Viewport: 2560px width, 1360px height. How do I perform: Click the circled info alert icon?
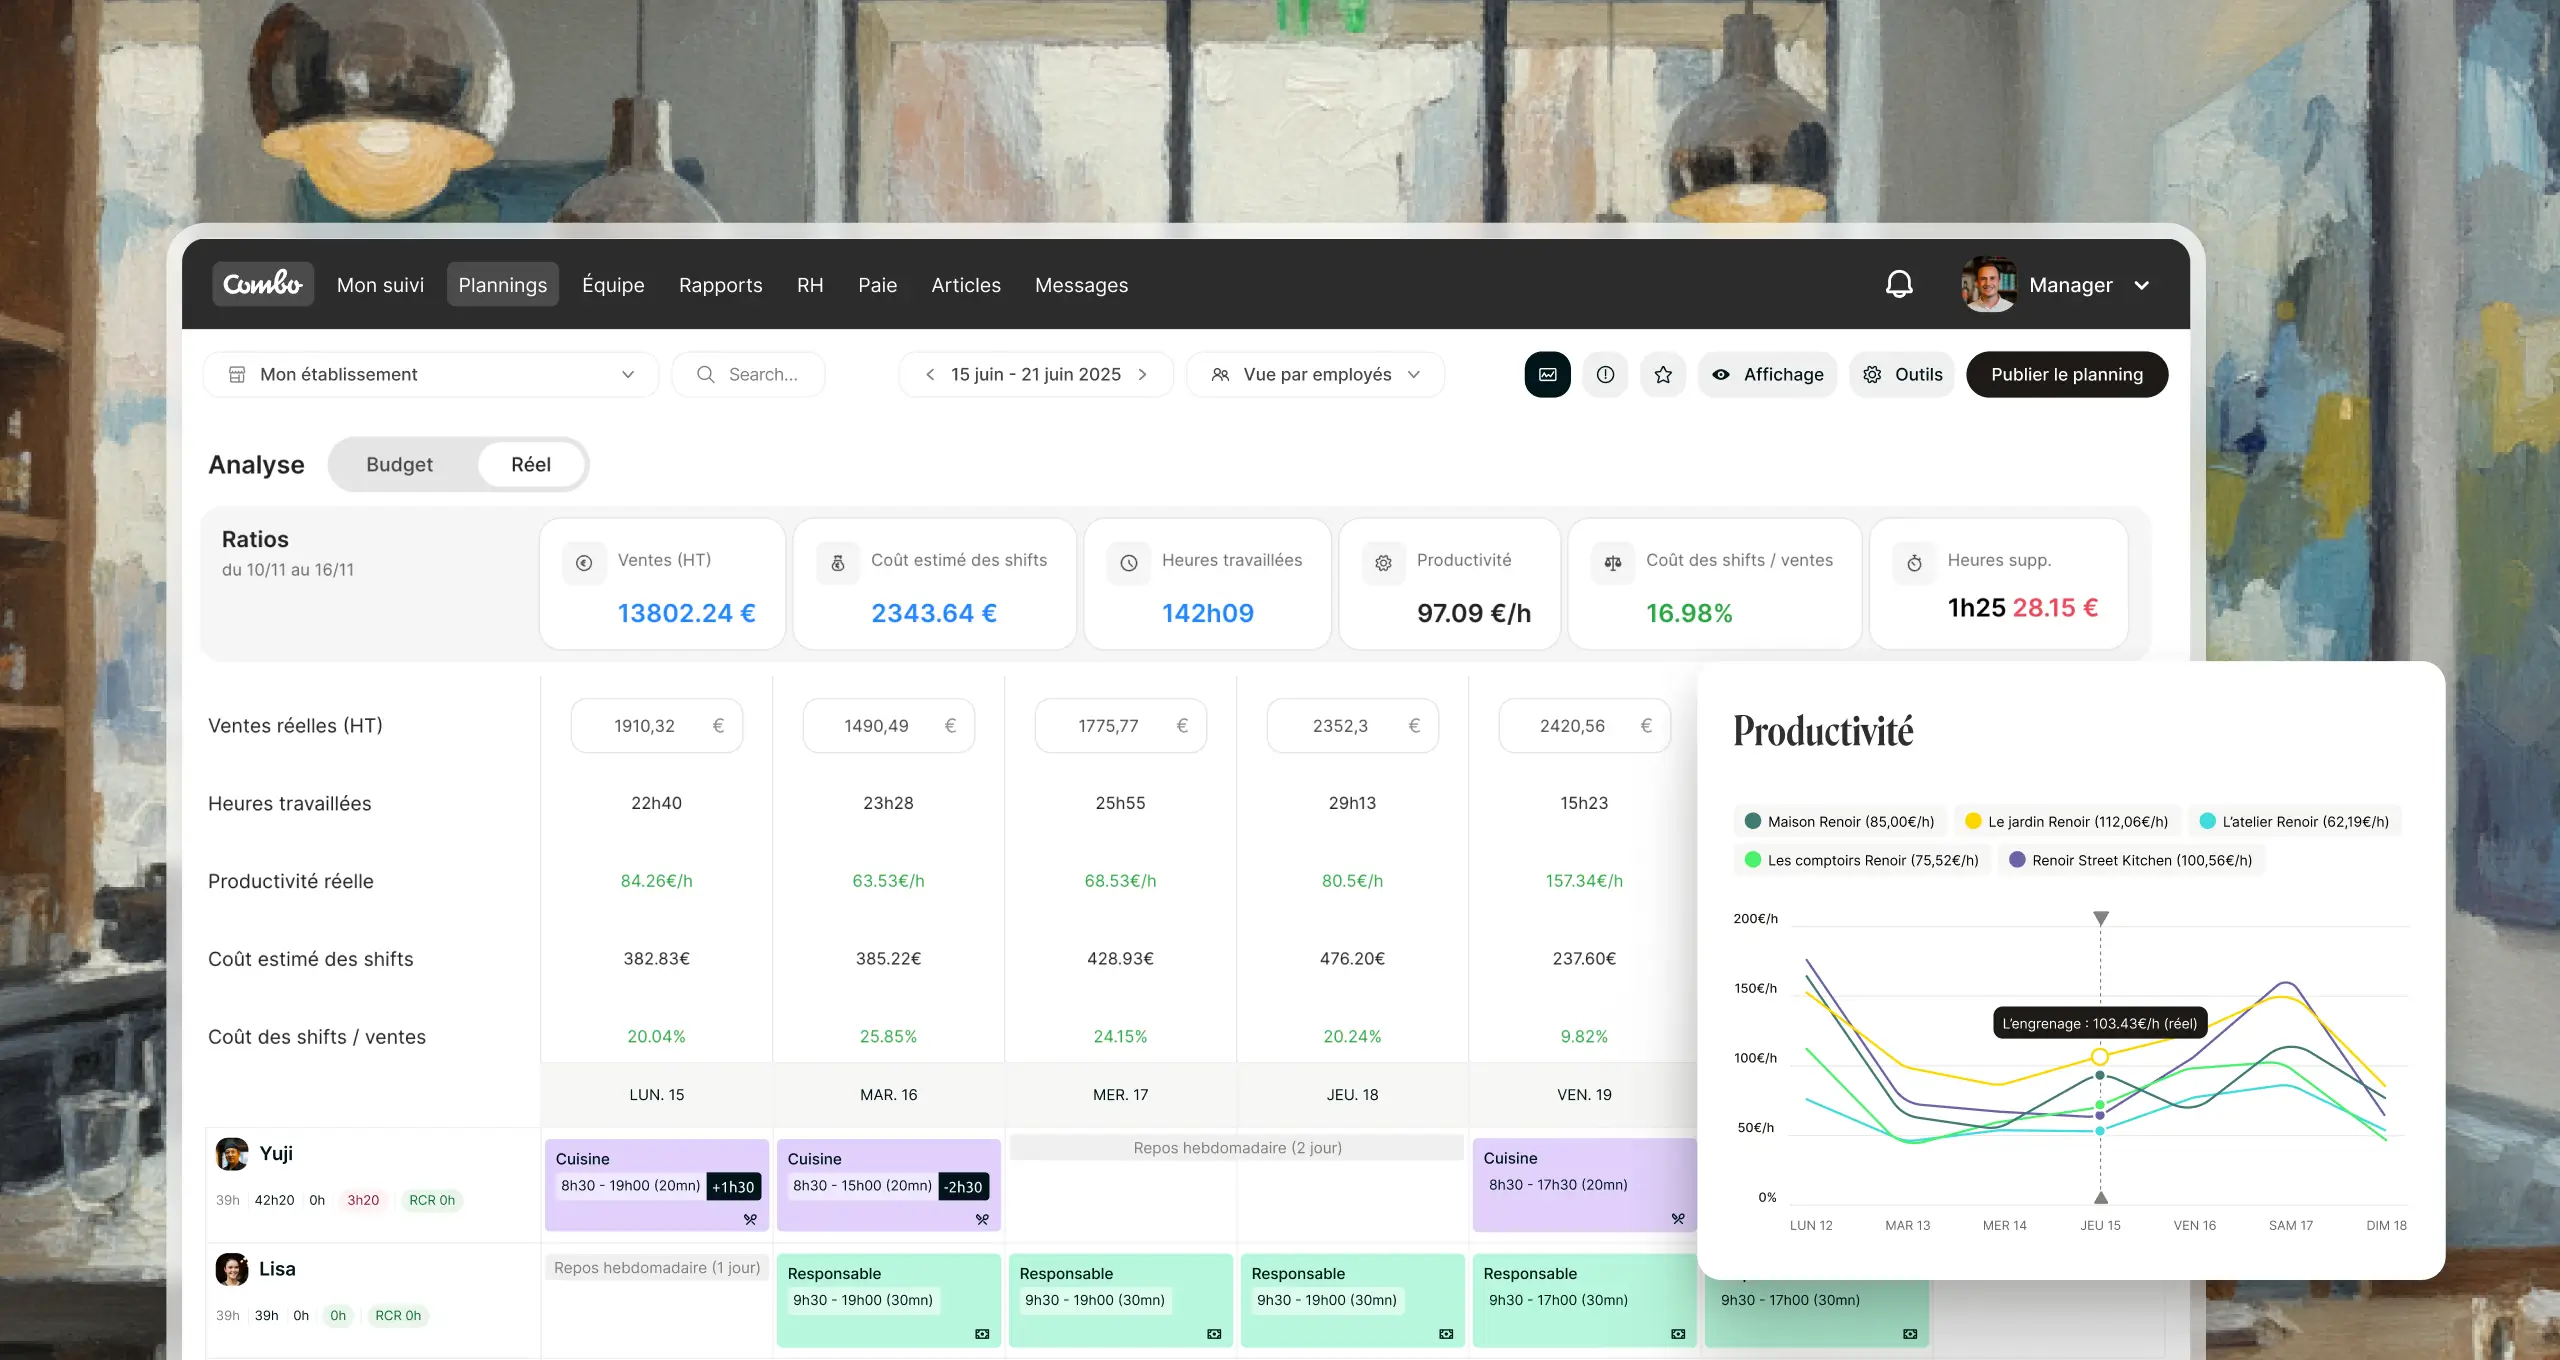pos(1605,374)
